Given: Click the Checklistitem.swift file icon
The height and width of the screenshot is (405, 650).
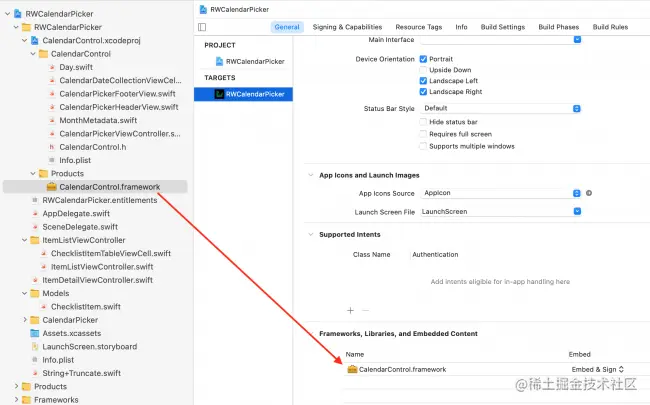Looking at the screenshot, I should point(44,307).
